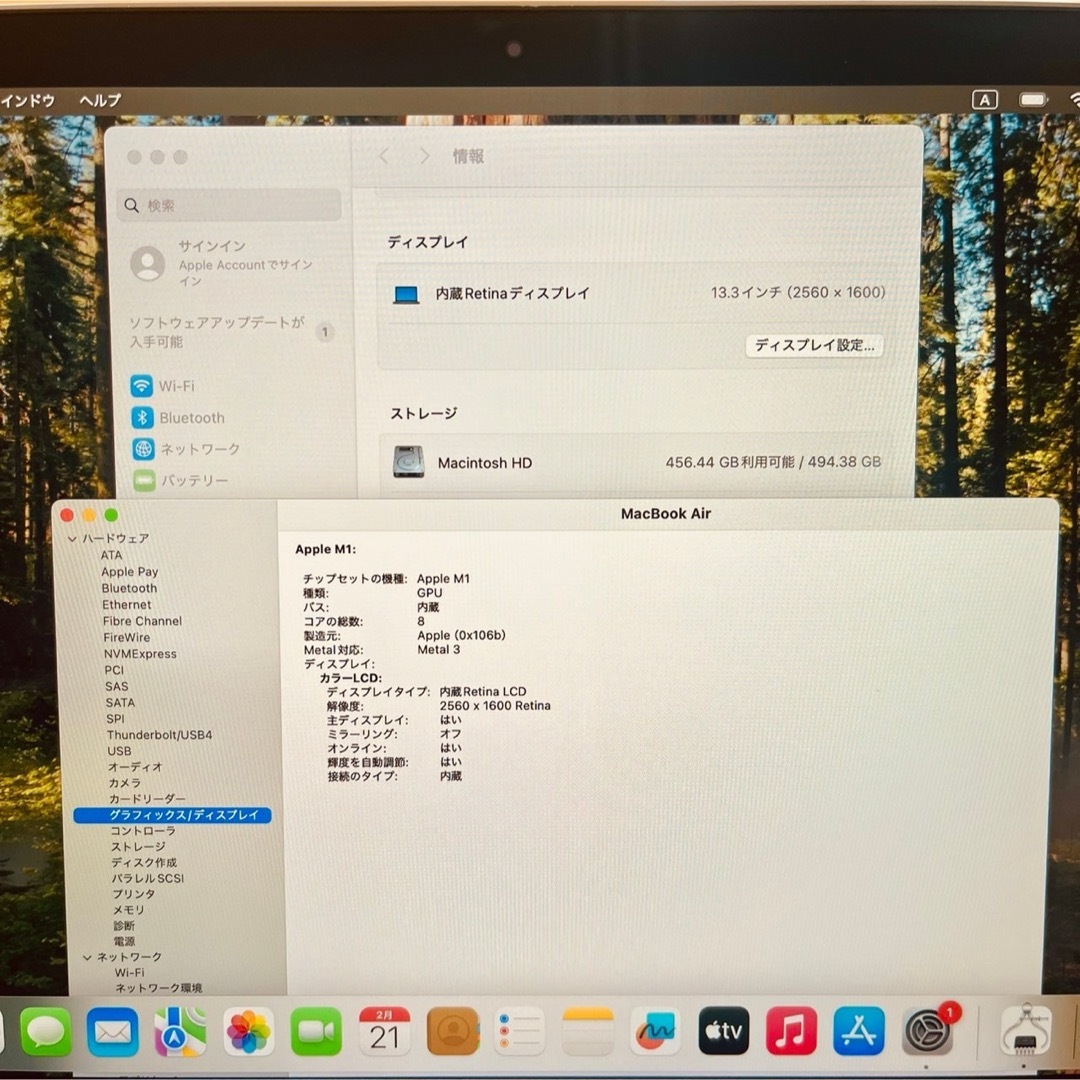Select Ethernet in the hardware list
The height and width of the screenshot is (1080, 1080).
pos(127,605)
